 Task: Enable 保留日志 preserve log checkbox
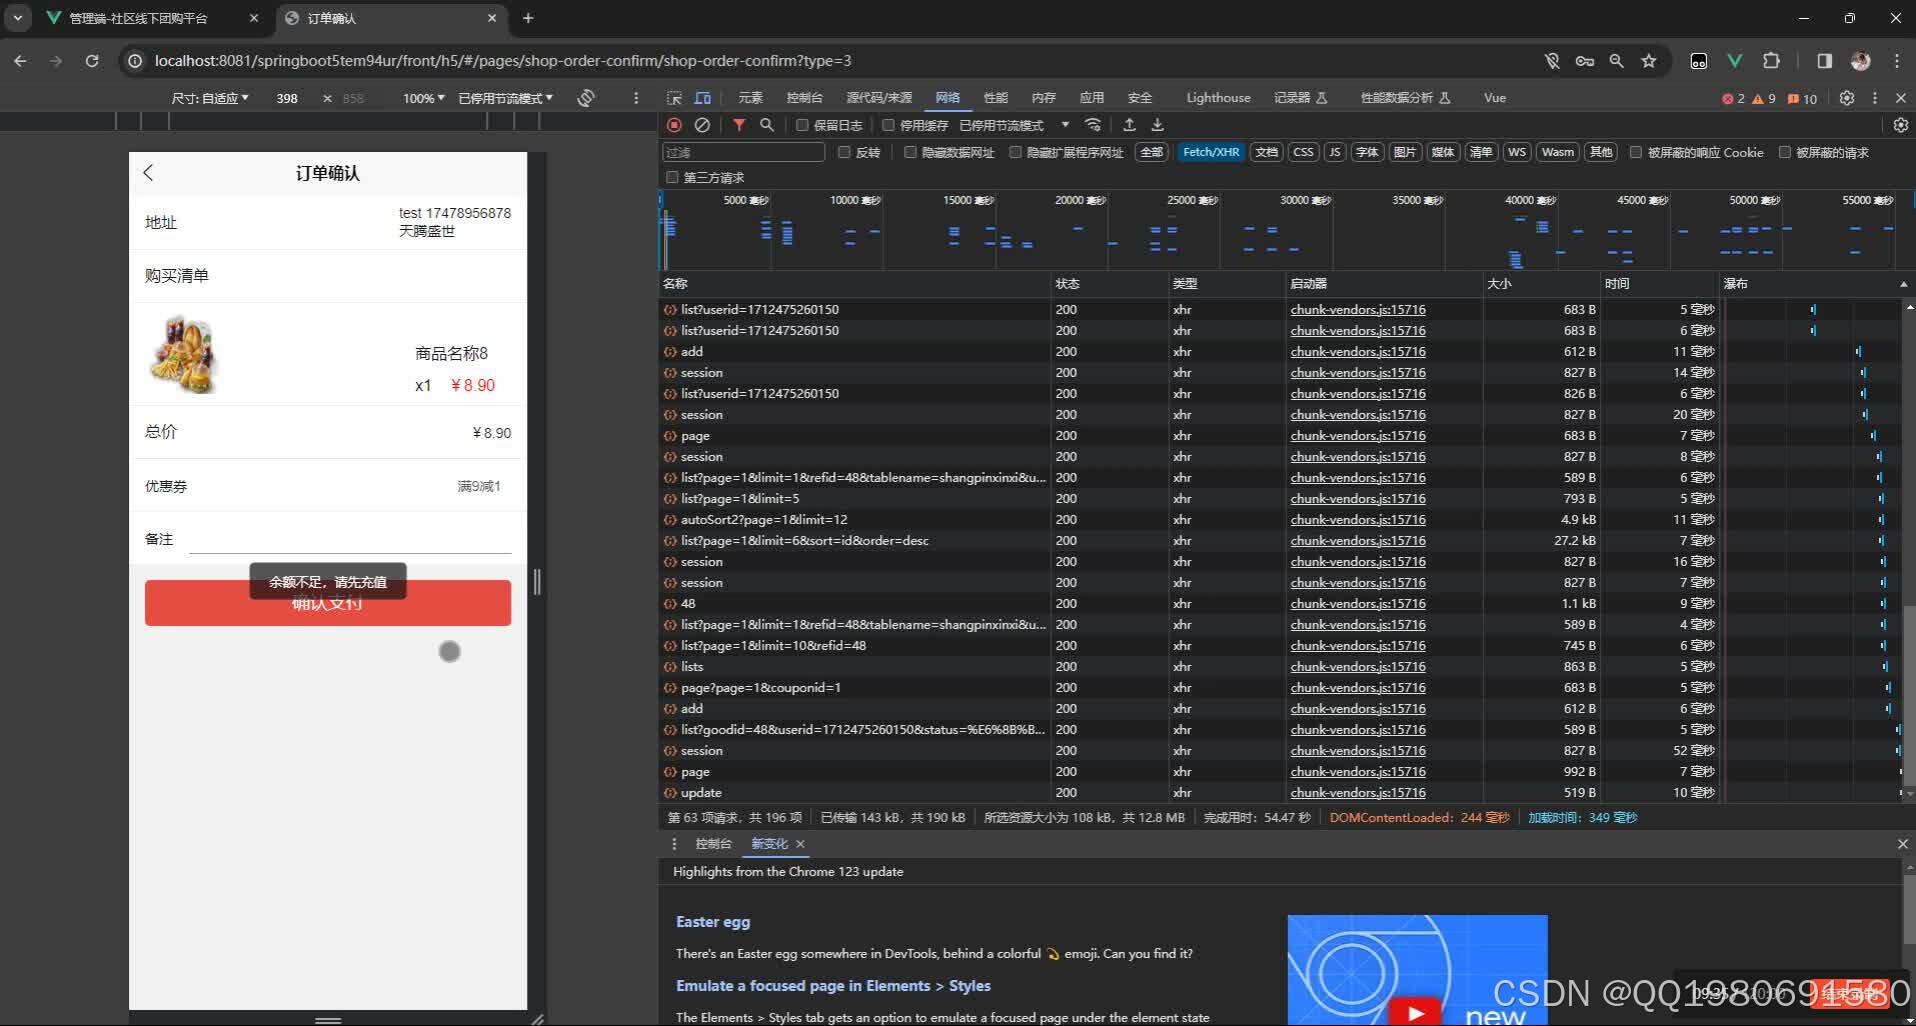(x=802, y=125)
